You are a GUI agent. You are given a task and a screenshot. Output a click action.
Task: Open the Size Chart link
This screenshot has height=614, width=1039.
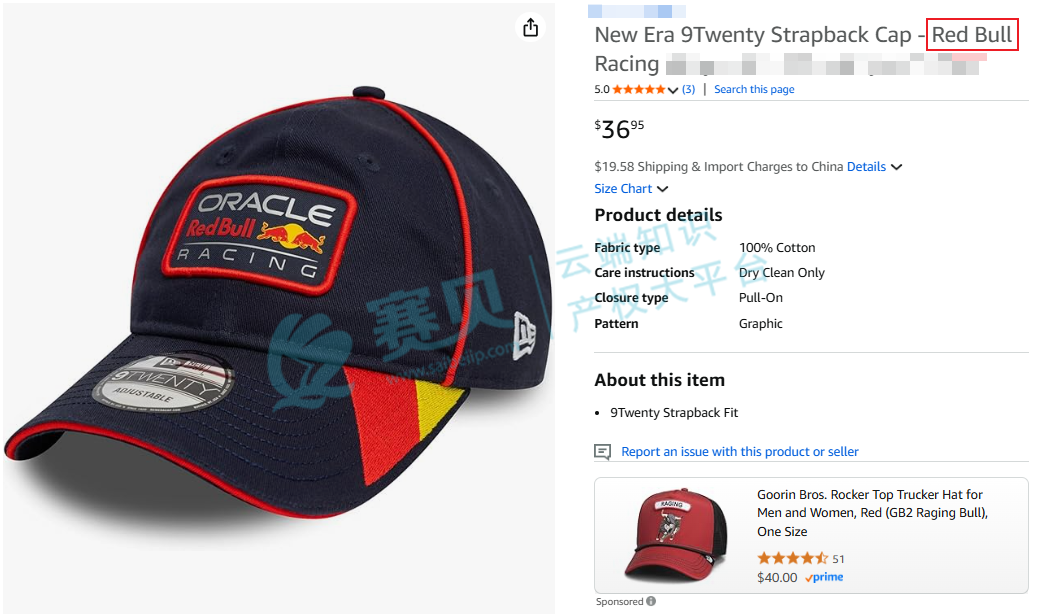(x=623, y=189)
